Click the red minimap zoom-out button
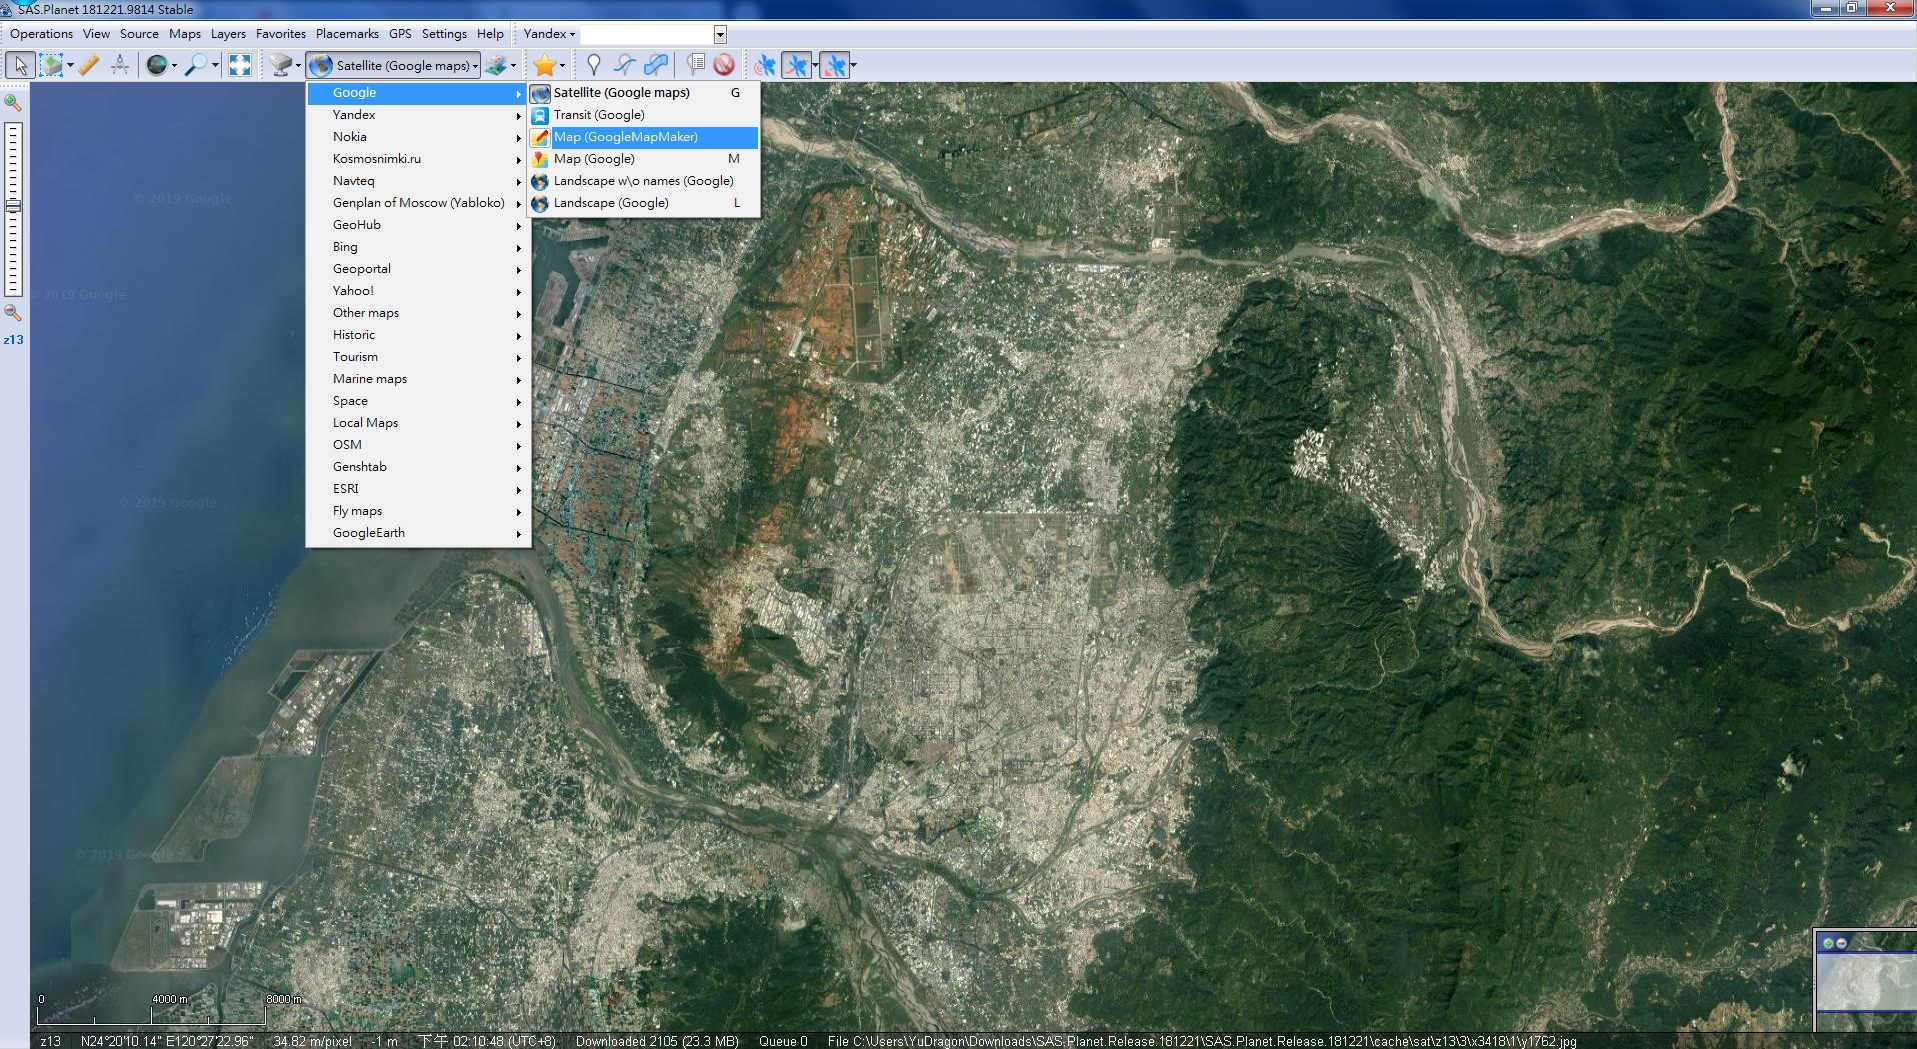Viewport: 1917px width, 1049px height. pos(1841,943)
